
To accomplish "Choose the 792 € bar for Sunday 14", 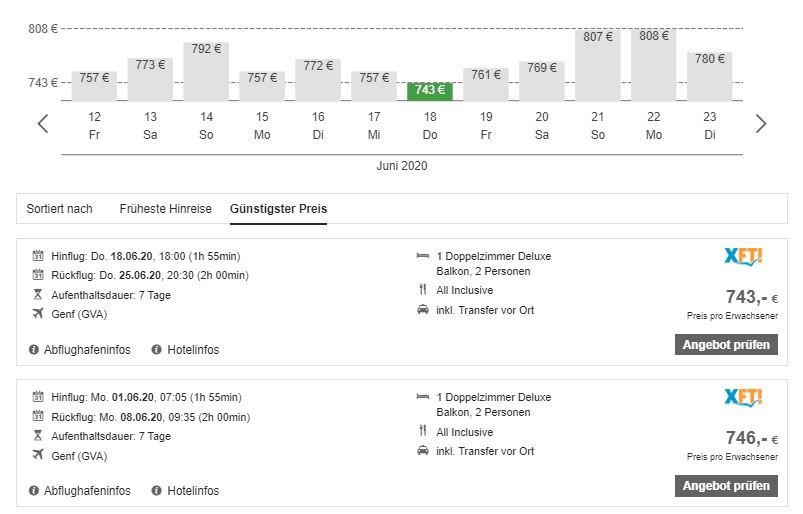I will pos(206,71).
